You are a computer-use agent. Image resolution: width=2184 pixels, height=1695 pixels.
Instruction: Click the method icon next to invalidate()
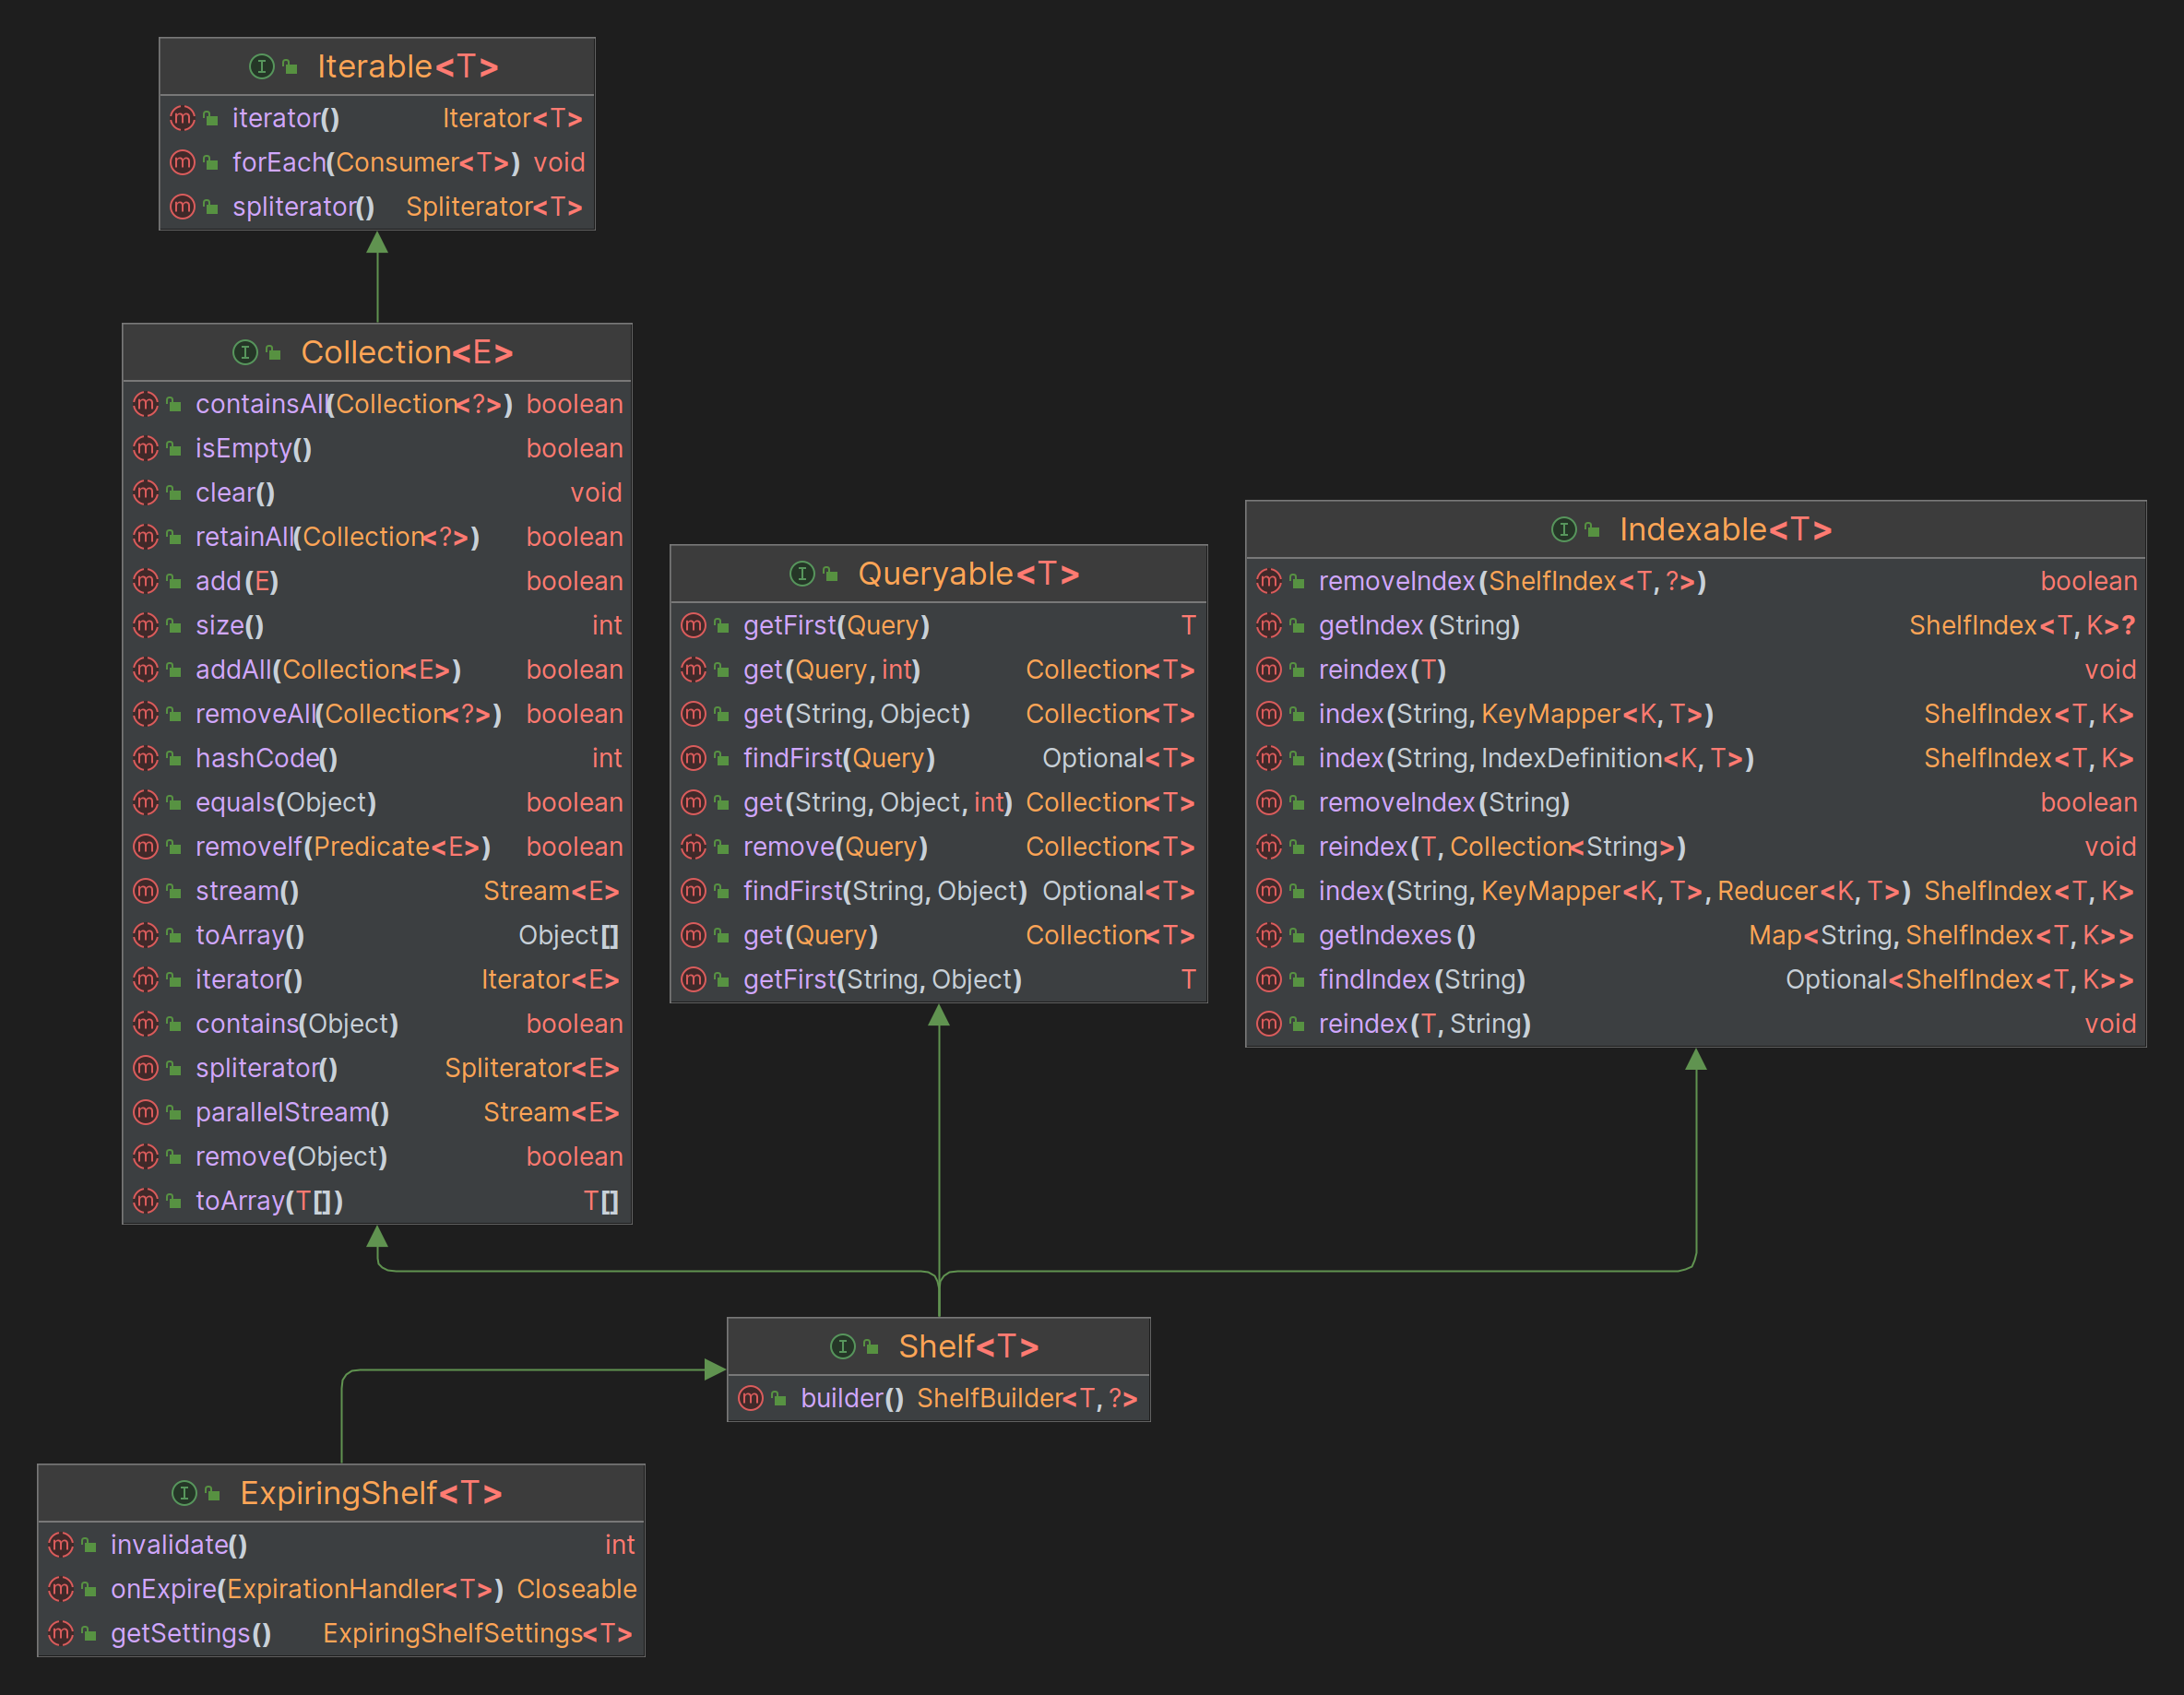[x=61, y=1545]
